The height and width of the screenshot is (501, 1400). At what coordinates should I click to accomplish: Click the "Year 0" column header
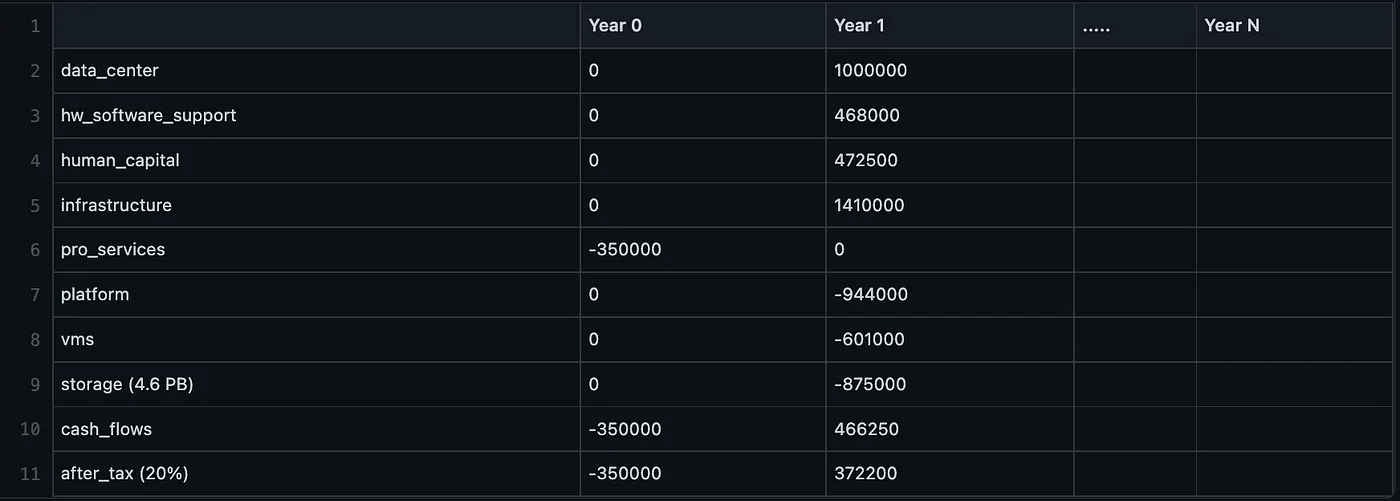(x=615, y=26)
